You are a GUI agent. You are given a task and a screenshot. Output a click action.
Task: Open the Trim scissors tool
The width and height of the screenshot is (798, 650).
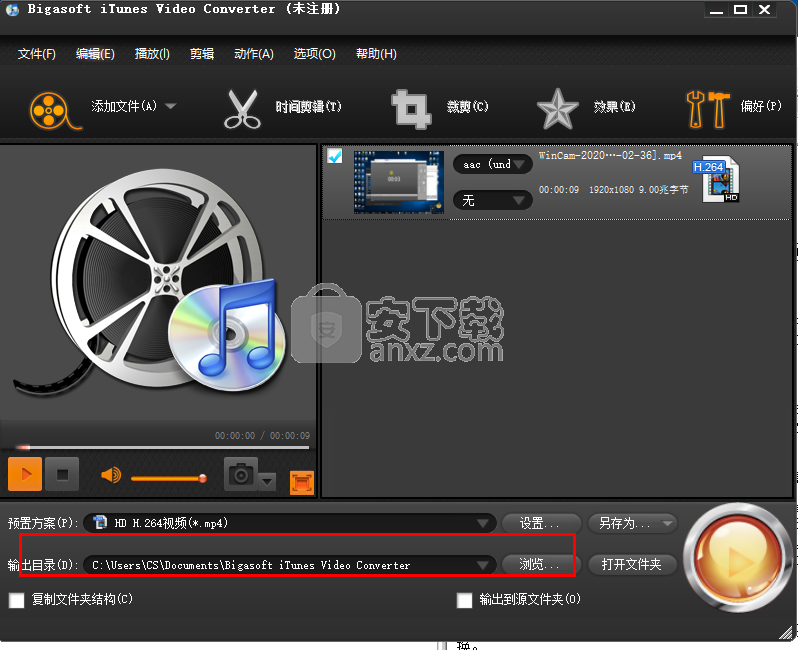(x=242, y=109)
